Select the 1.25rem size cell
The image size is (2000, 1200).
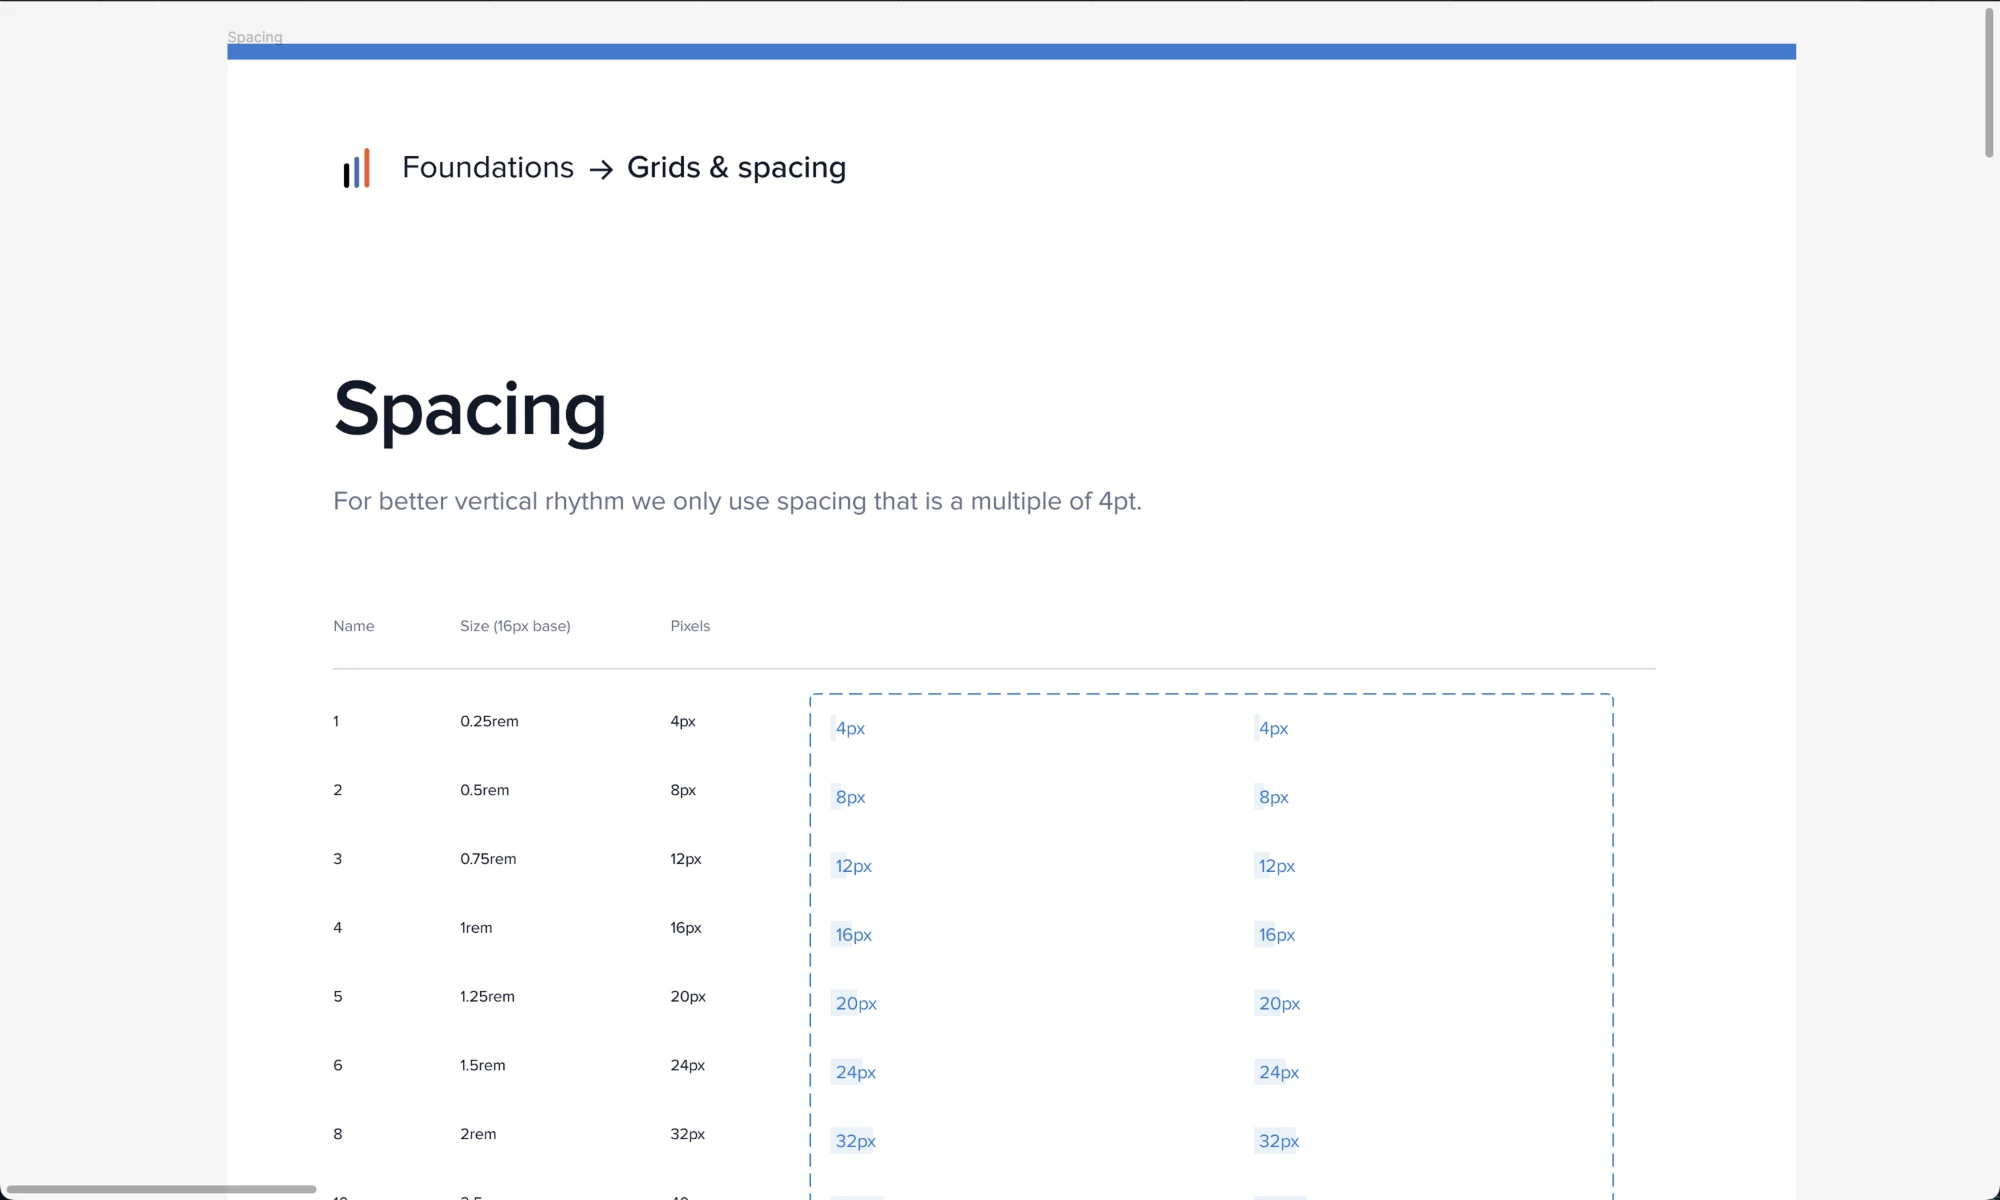(x=487, y=997)
